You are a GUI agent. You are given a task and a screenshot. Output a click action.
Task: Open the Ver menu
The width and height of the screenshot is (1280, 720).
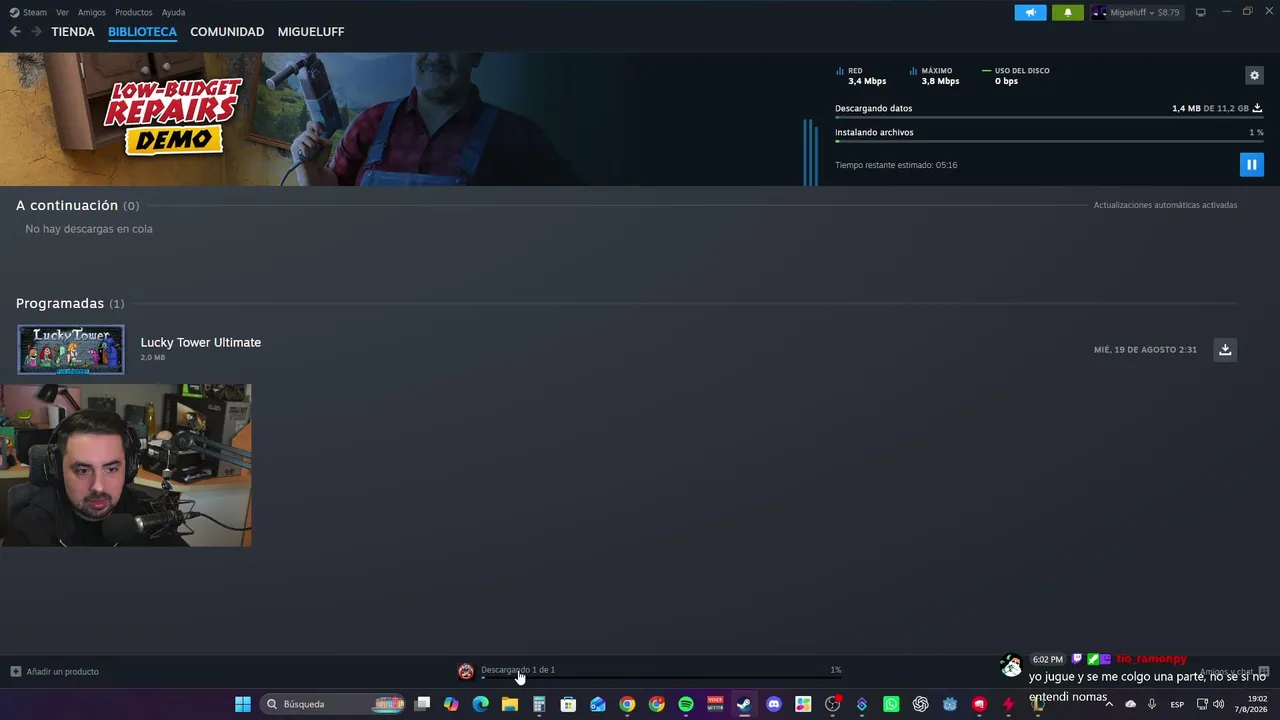coord(62,13)
